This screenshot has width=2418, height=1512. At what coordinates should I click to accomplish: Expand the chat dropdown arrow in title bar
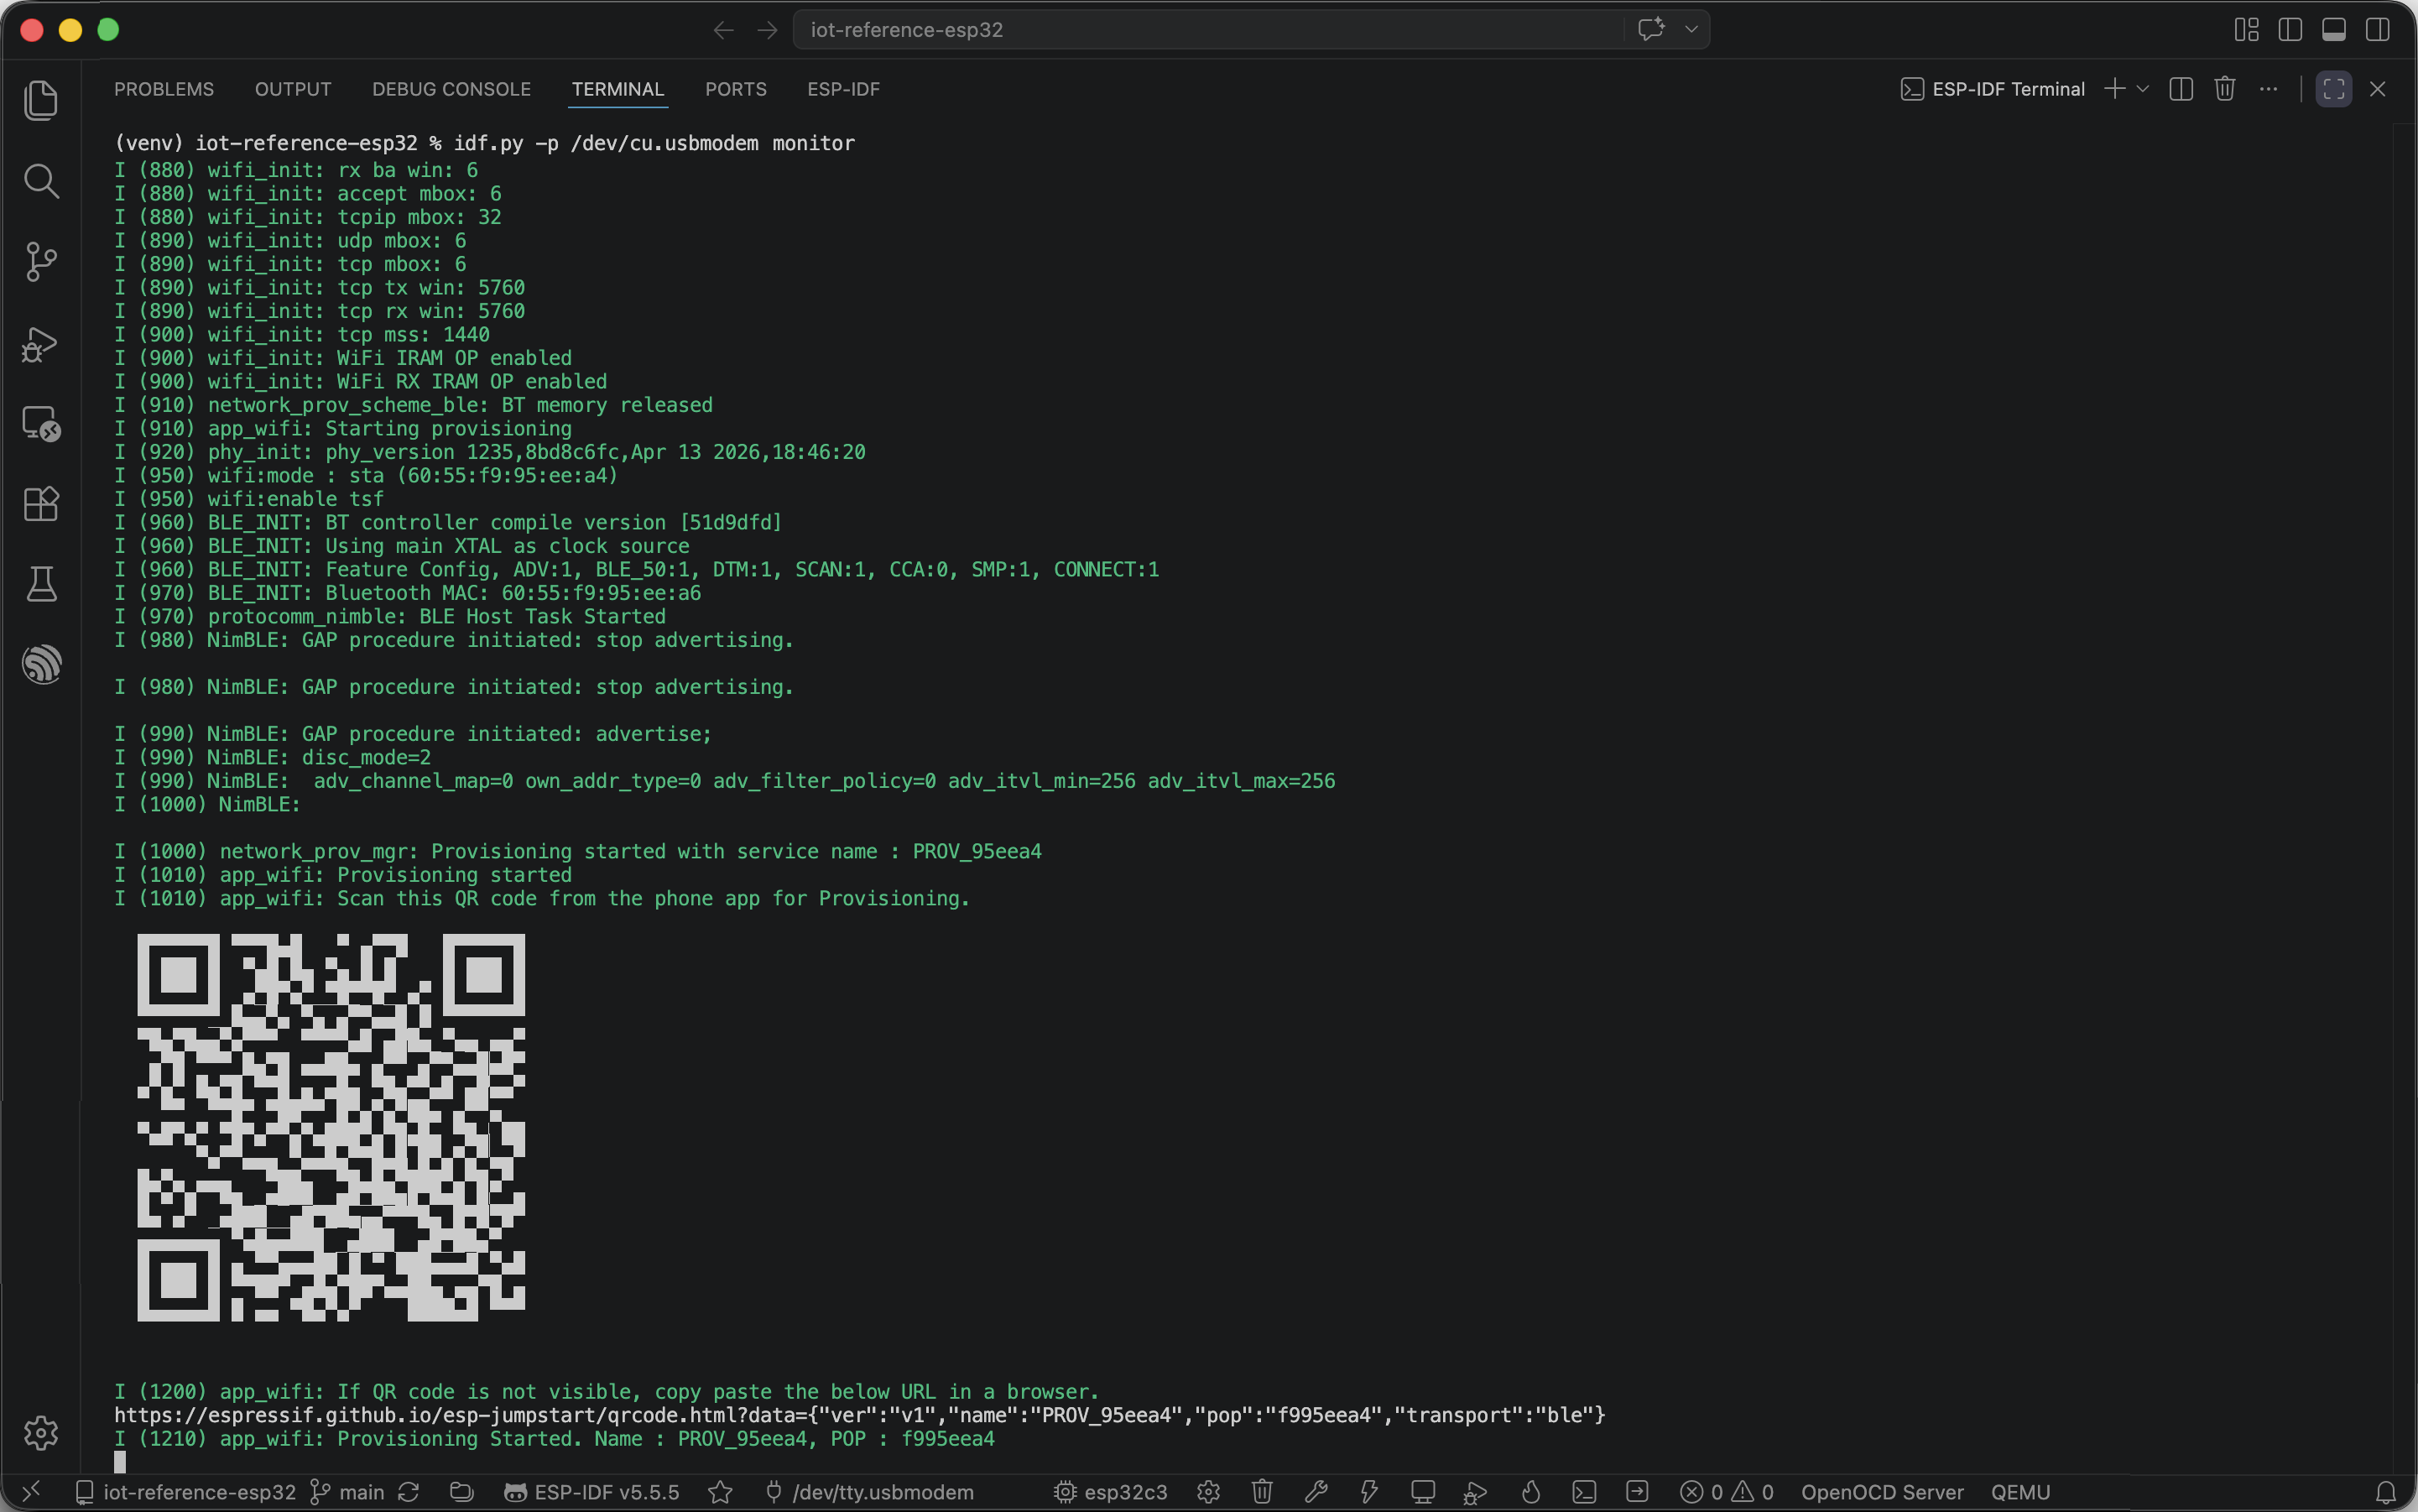(x=1691, y=30)
